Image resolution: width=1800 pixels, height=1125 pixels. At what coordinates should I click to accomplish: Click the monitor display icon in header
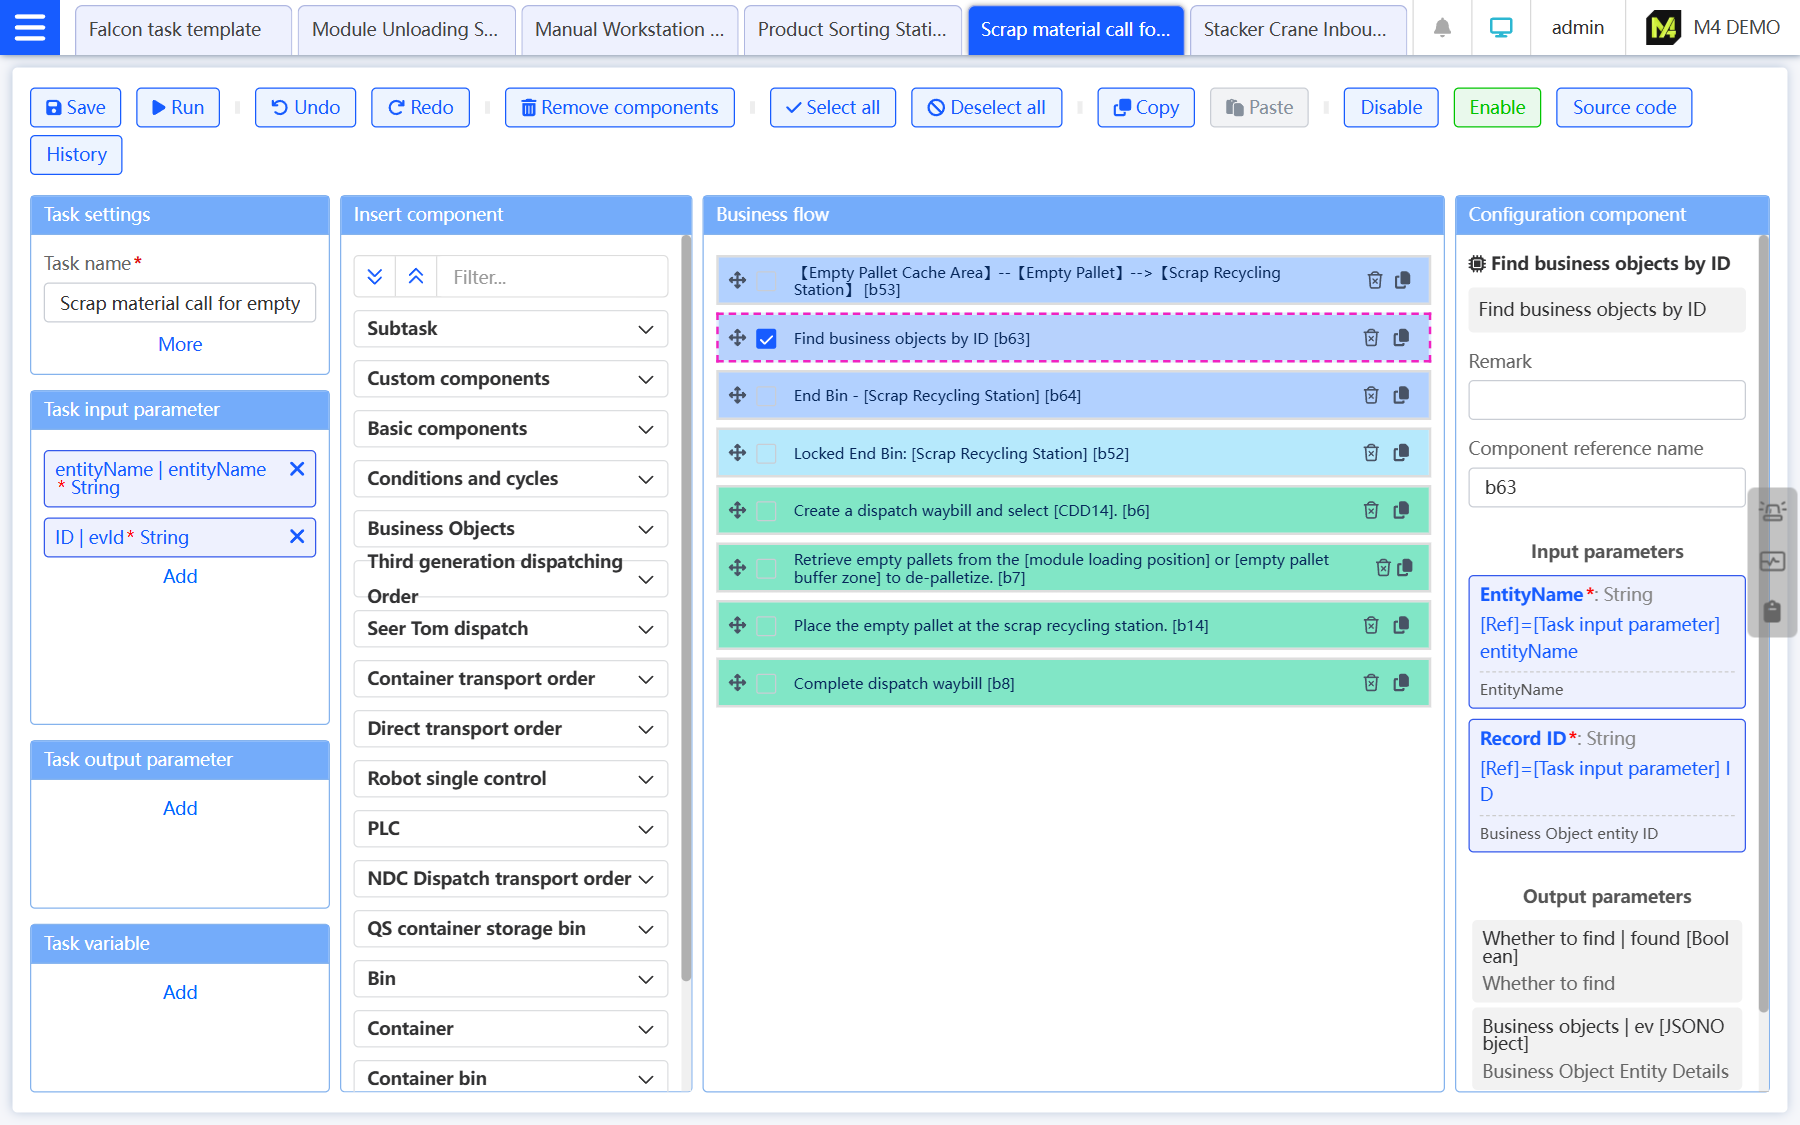1500,28
